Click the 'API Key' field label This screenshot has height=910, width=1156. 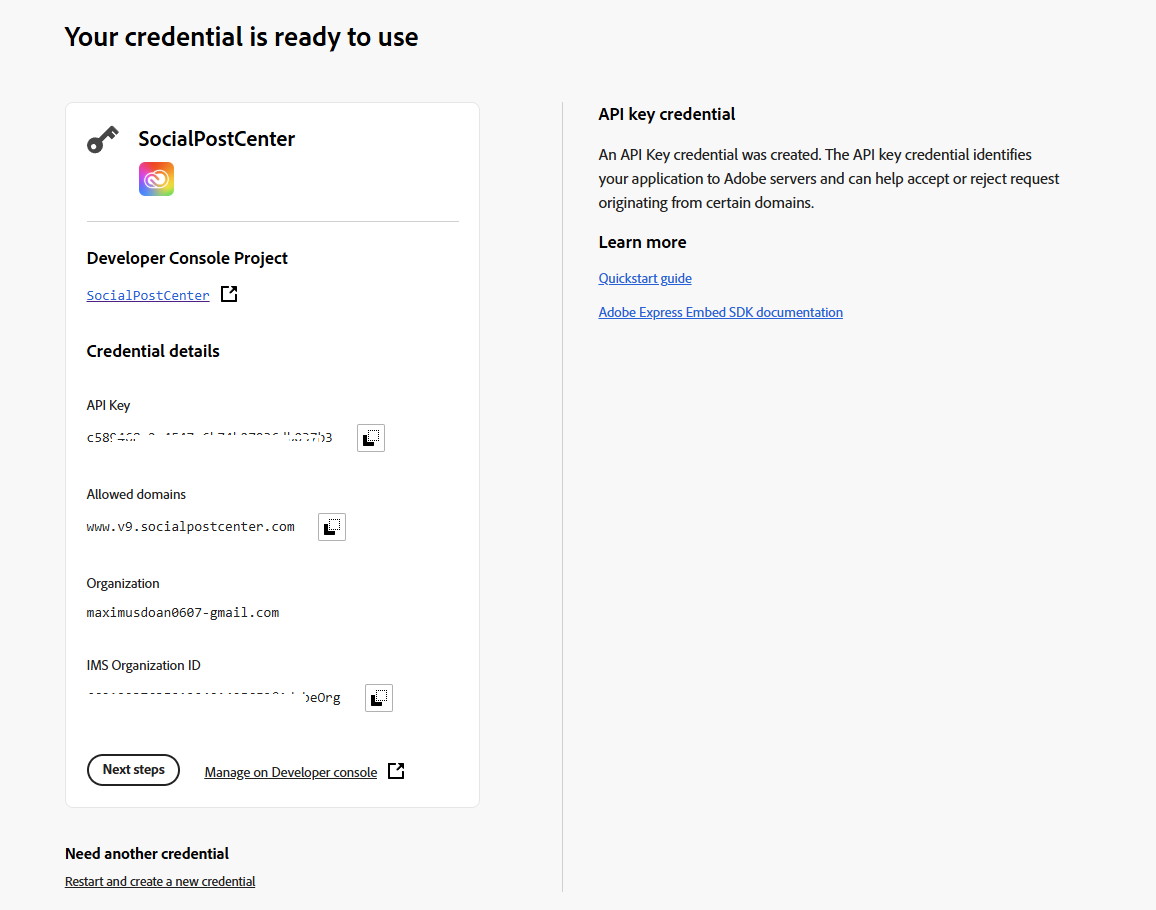tap(108, 406)
